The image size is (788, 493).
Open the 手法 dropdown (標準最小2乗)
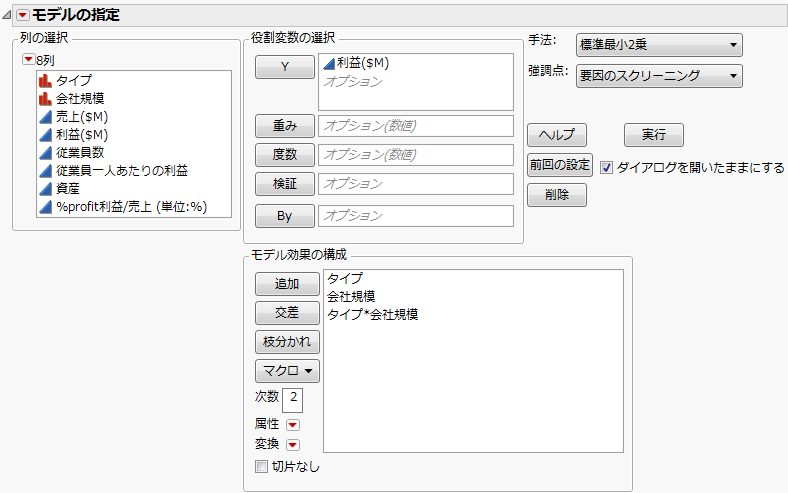[x=659, y=45]
